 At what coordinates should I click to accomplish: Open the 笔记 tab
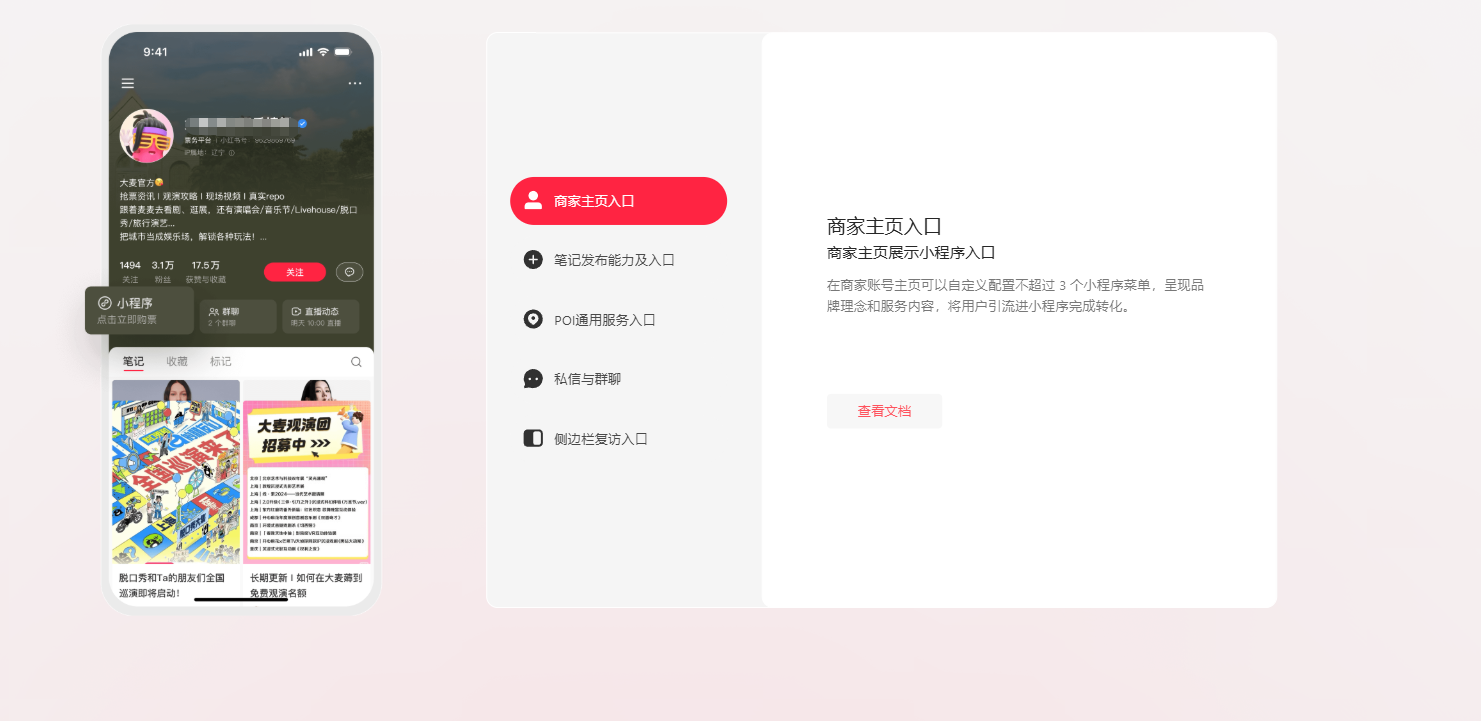pyautogui.click(x=133, y=361)
